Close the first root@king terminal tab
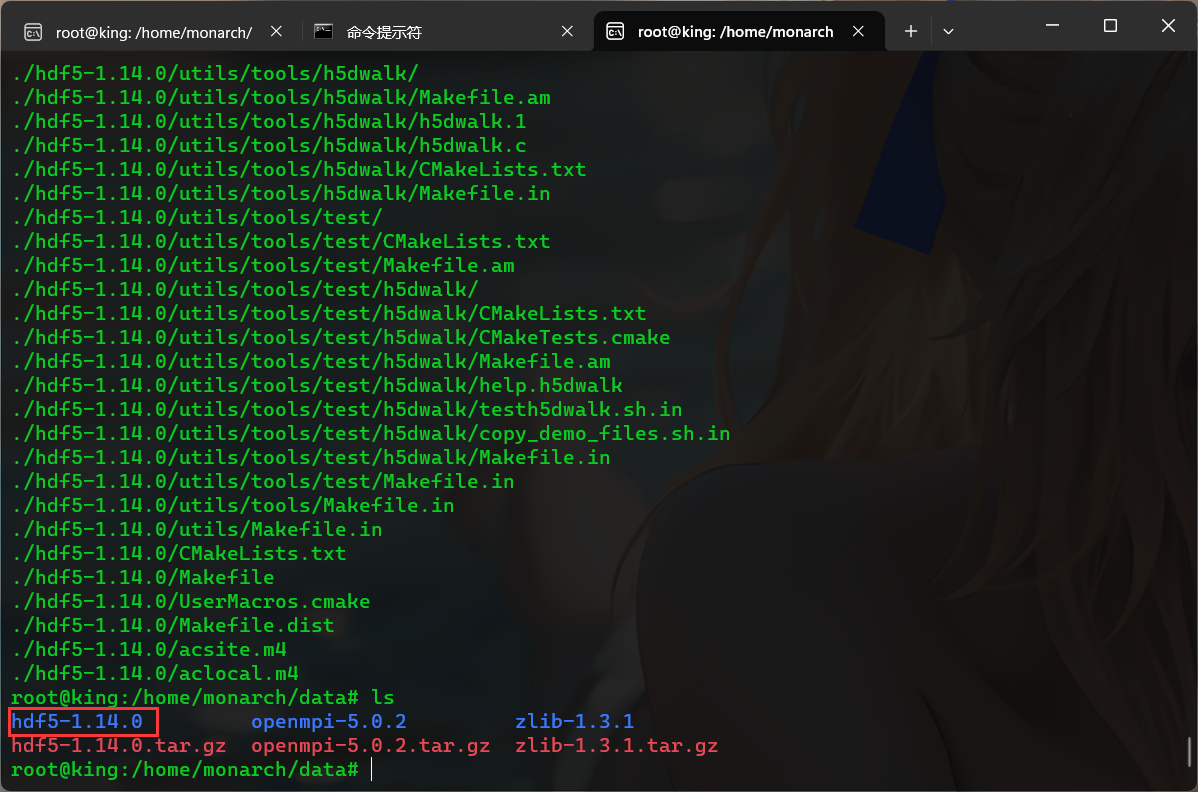Image resolution: width=1198 pixels, height=792 pixels. point(276,30)
